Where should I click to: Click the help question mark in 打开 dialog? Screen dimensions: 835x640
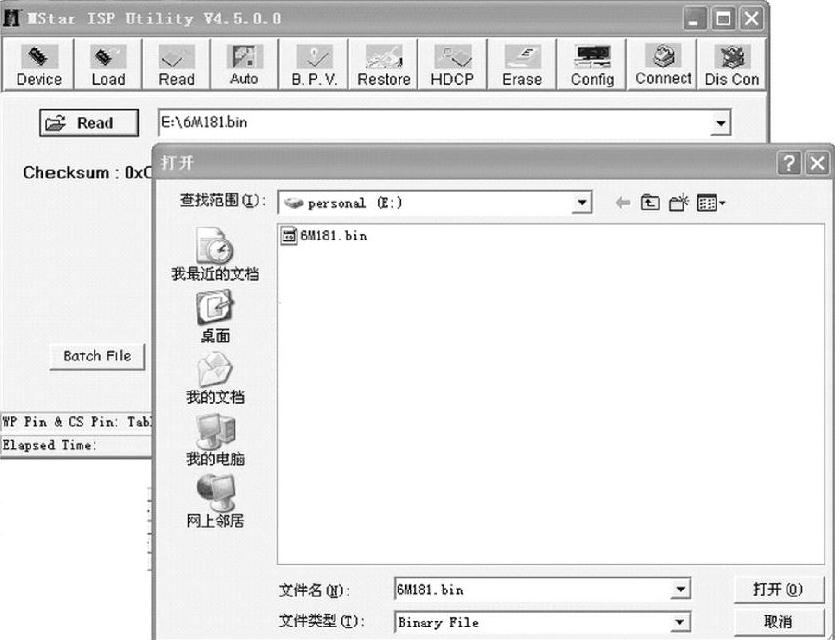789,163
